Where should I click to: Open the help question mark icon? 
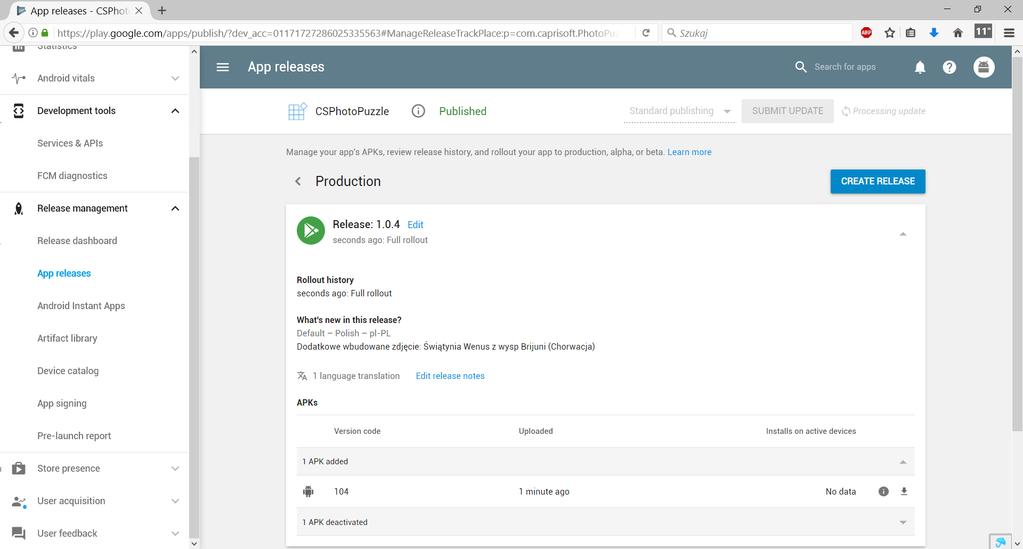[949, 67]
